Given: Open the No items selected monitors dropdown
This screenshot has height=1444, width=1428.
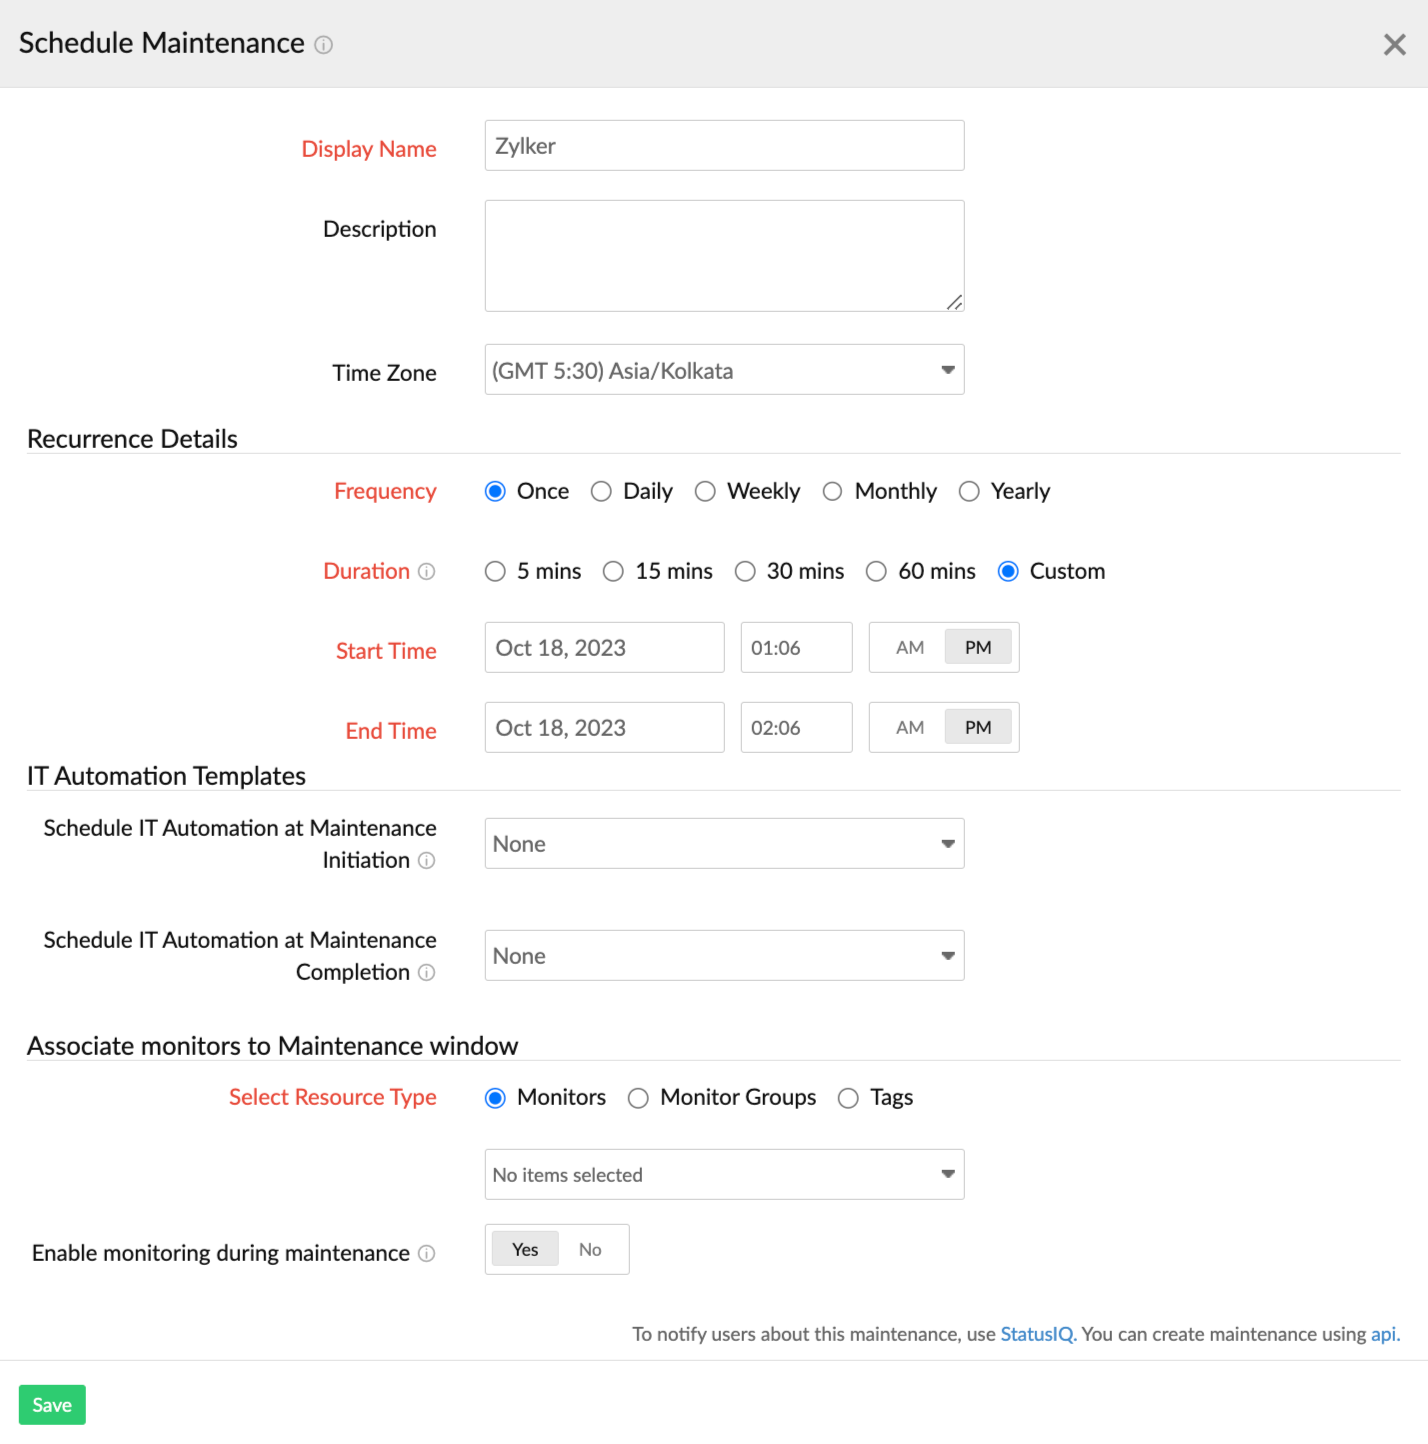Looking at the screenshot, I should pyautogui.click(x=724, y=1175).
